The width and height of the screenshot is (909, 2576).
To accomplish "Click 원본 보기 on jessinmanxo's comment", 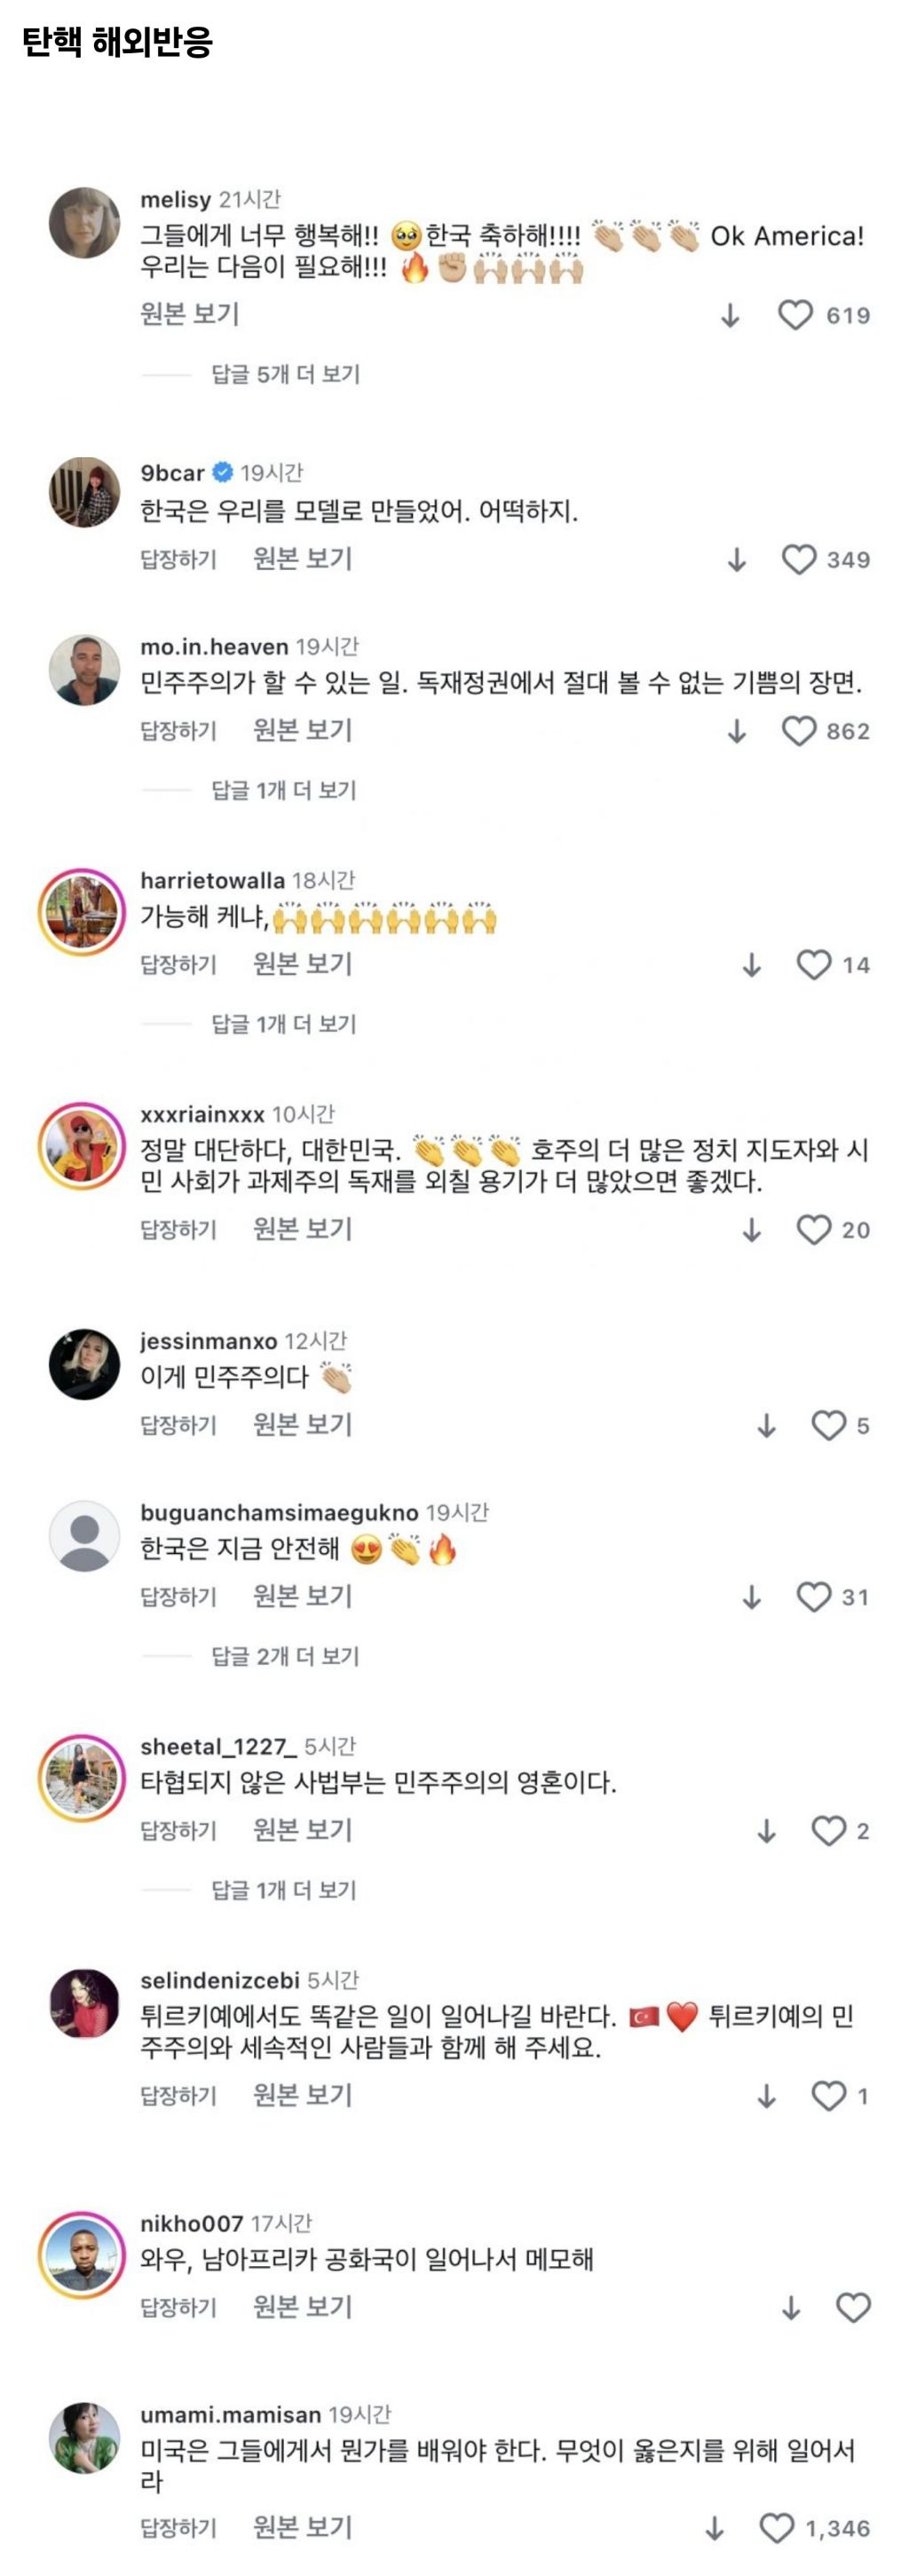I will click(x=303, y=1424).
